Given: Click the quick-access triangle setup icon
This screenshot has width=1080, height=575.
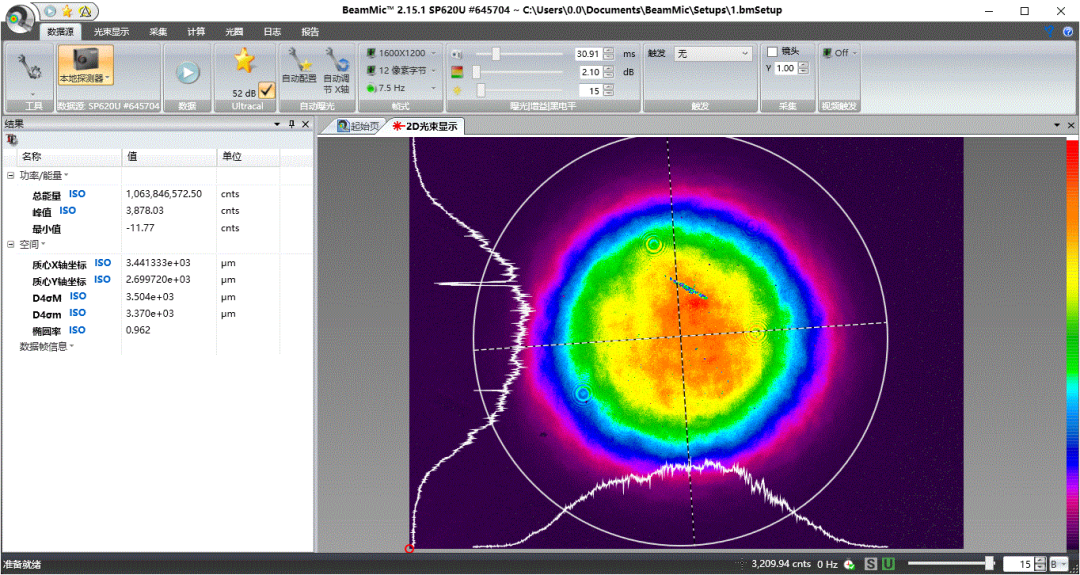Looking at the screenshot, I should (x=84, y=10).
